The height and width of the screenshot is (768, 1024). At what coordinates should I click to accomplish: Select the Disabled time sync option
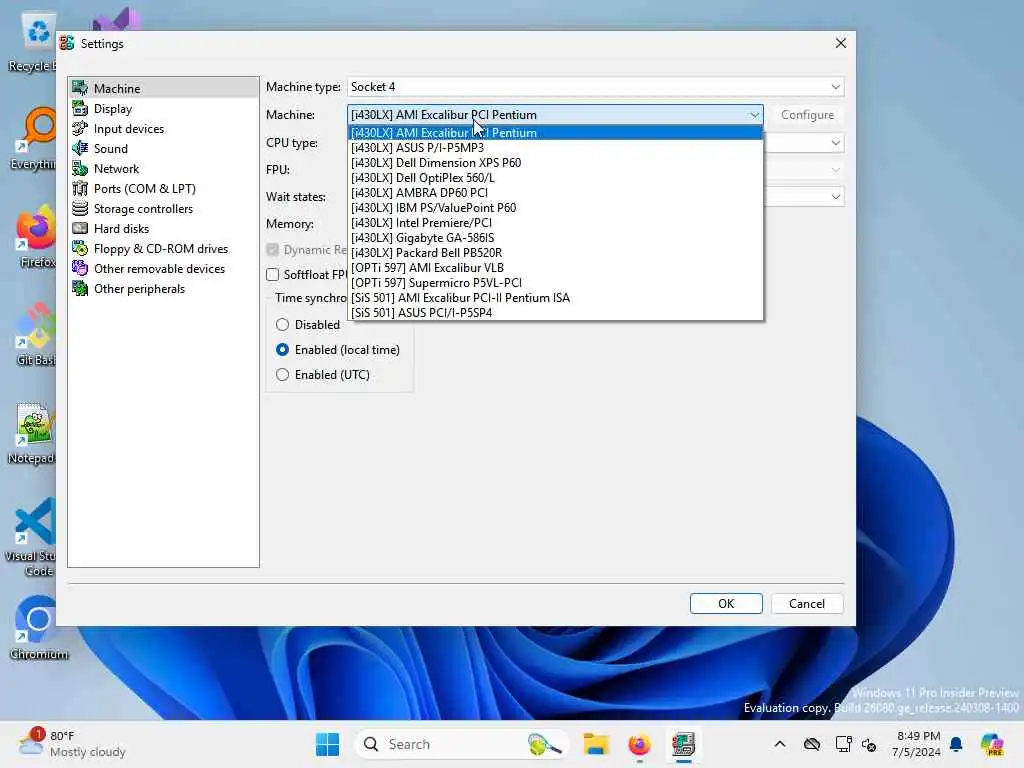pos(282,325)
